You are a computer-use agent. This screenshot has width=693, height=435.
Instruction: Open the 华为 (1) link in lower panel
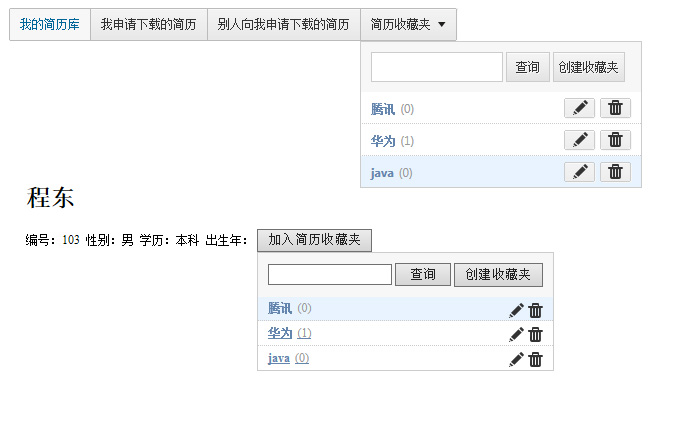[289, 333]
